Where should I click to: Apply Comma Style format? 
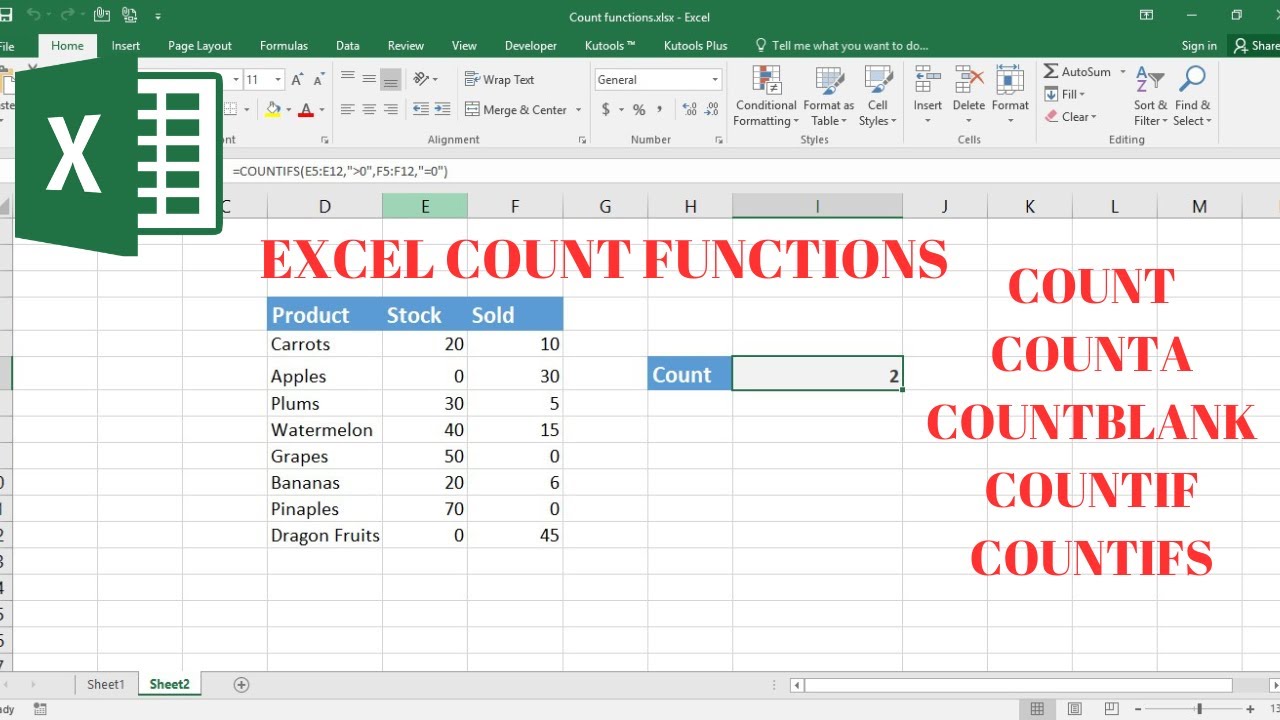(x=660, y=110)
